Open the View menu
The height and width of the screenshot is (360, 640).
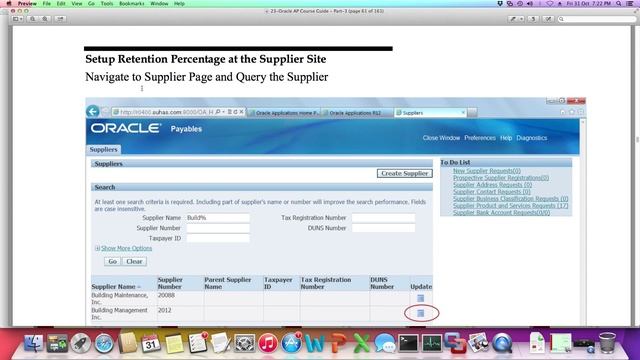77,3
